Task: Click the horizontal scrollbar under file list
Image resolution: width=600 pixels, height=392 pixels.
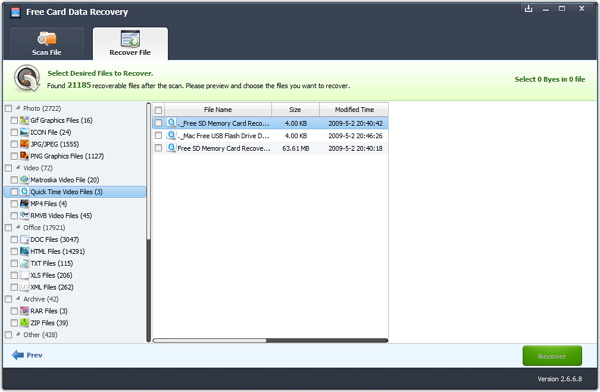Action: tap(210, 340)
